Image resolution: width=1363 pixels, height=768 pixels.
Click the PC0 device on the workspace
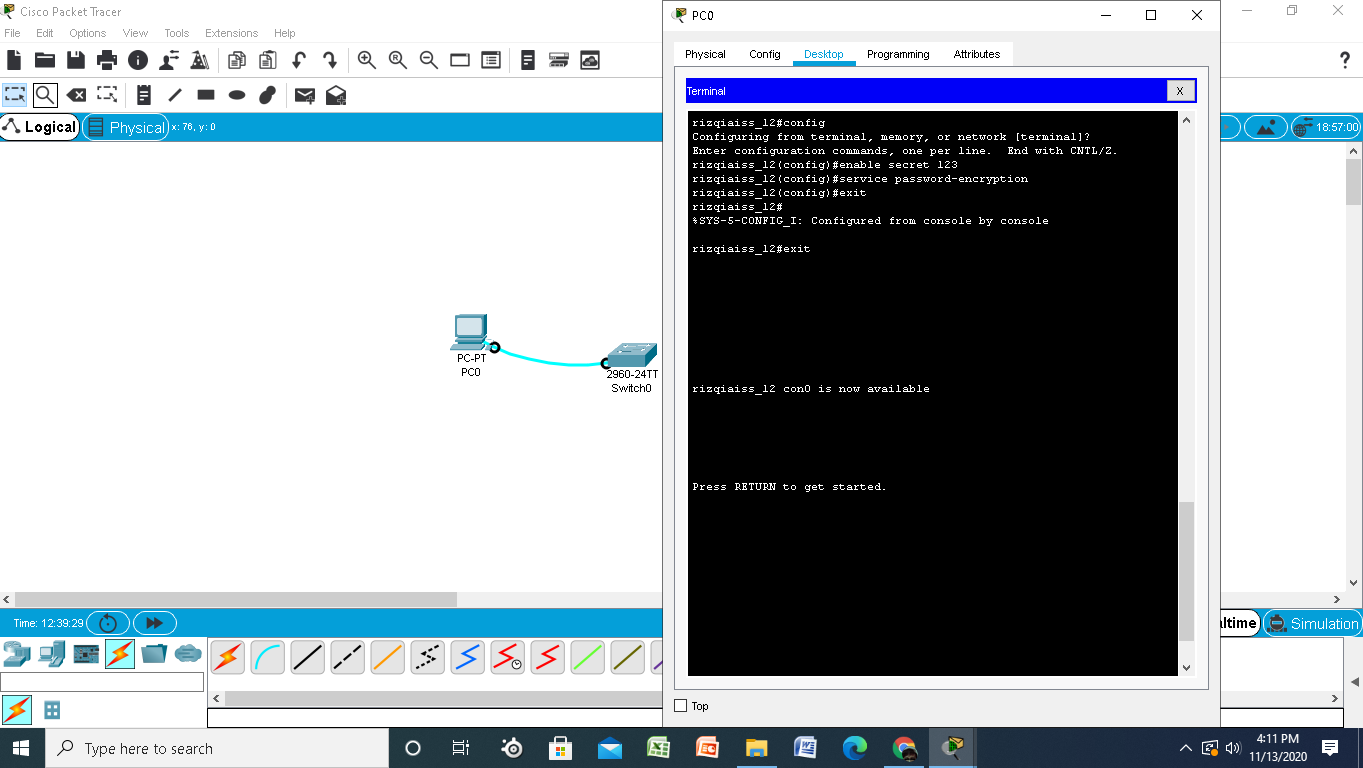coord(469,333)
